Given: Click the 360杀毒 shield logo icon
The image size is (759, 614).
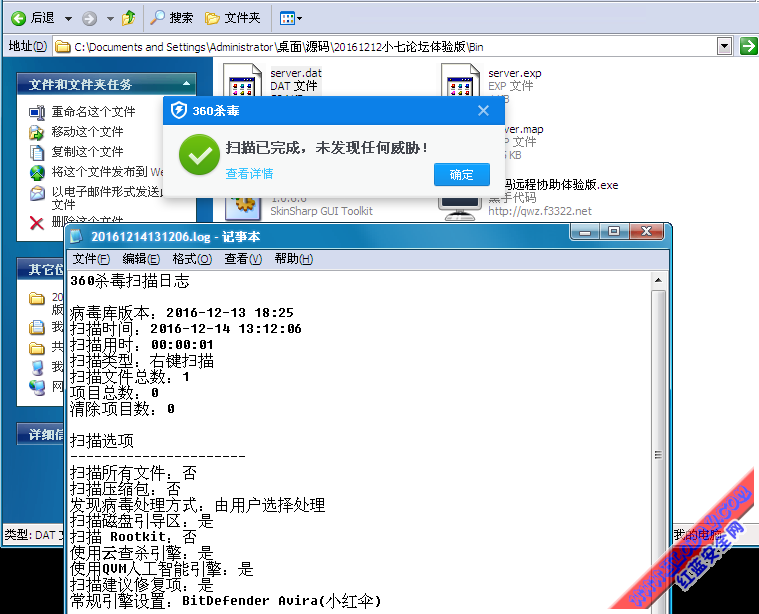Looking at the screenshot, I should (x=179, y=110).
